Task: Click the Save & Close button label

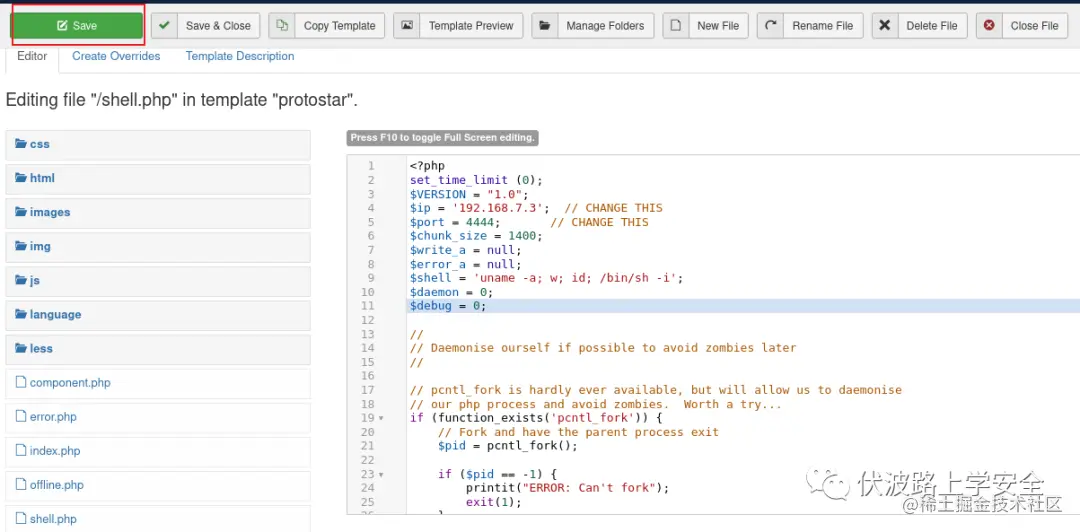Action: point(218,25)
